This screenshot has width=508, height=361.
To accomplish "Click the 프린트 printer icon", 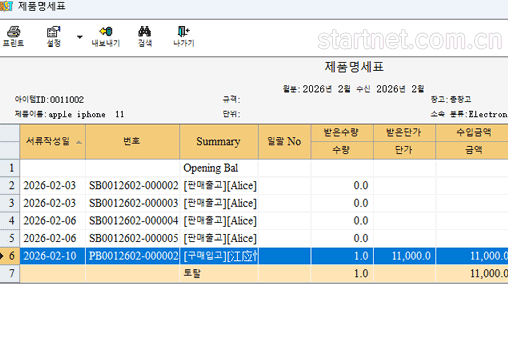I will coord(13,32).
